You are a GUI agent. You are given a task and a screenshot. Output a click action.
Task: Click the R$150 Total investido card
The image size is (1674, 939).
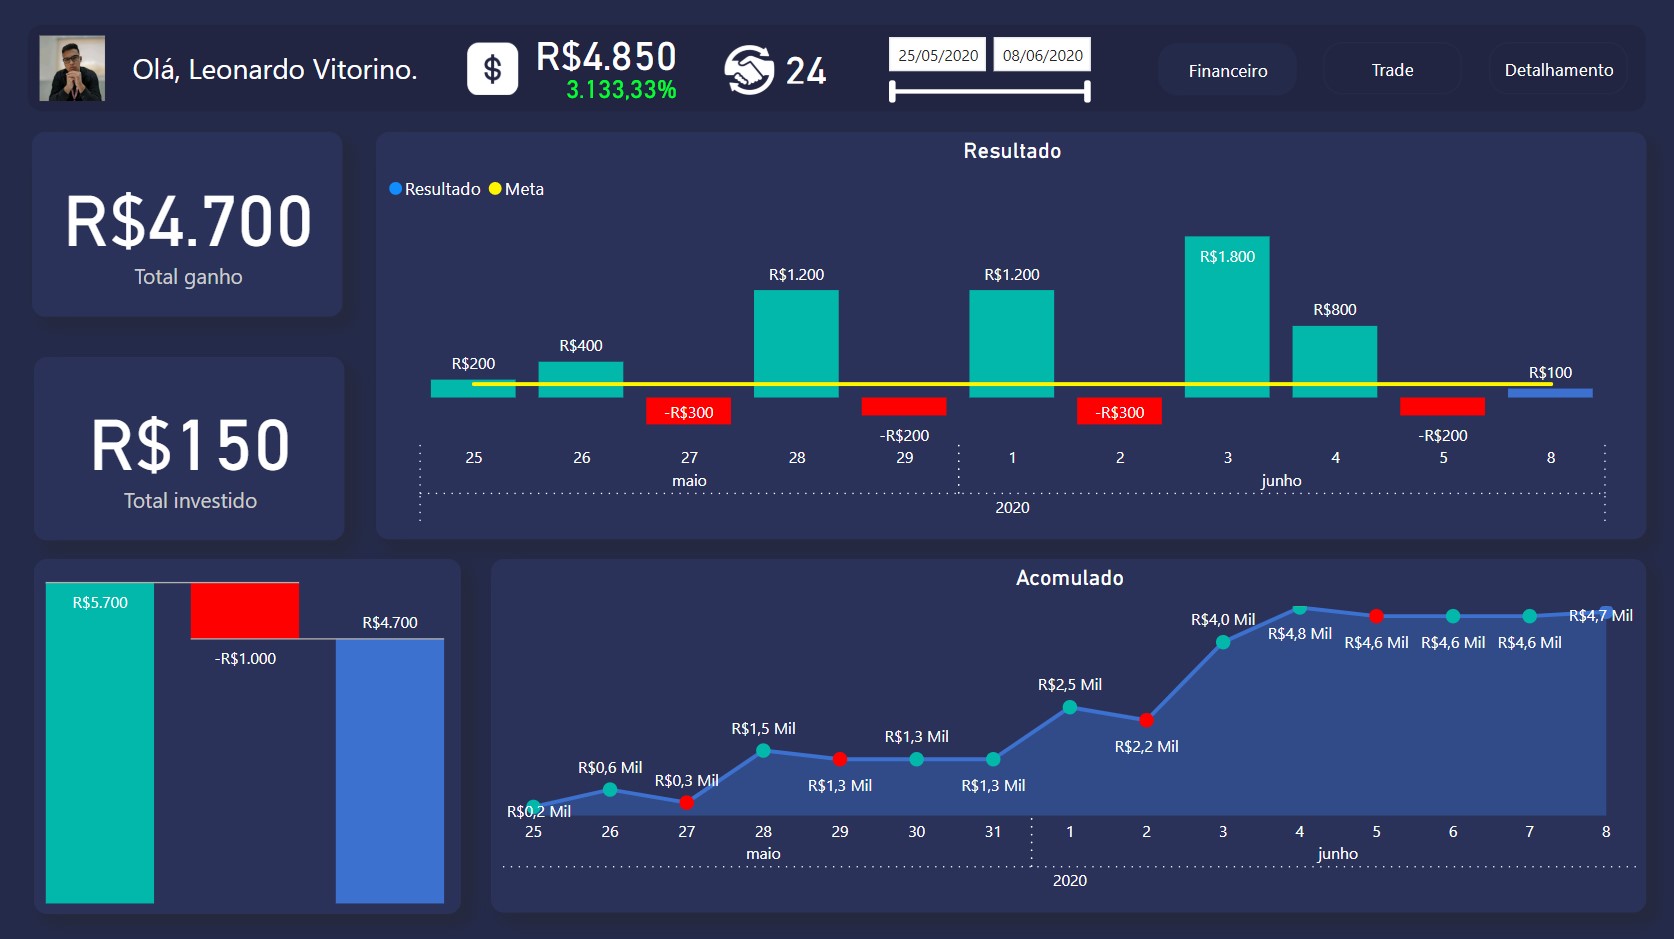190,449
